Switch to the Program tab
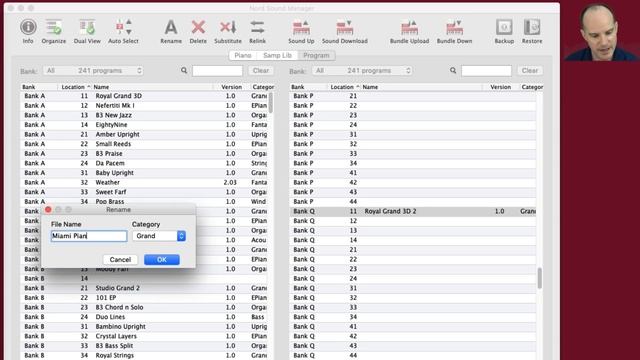The height and width of the screenshot is (360, 640). [316, 56]
